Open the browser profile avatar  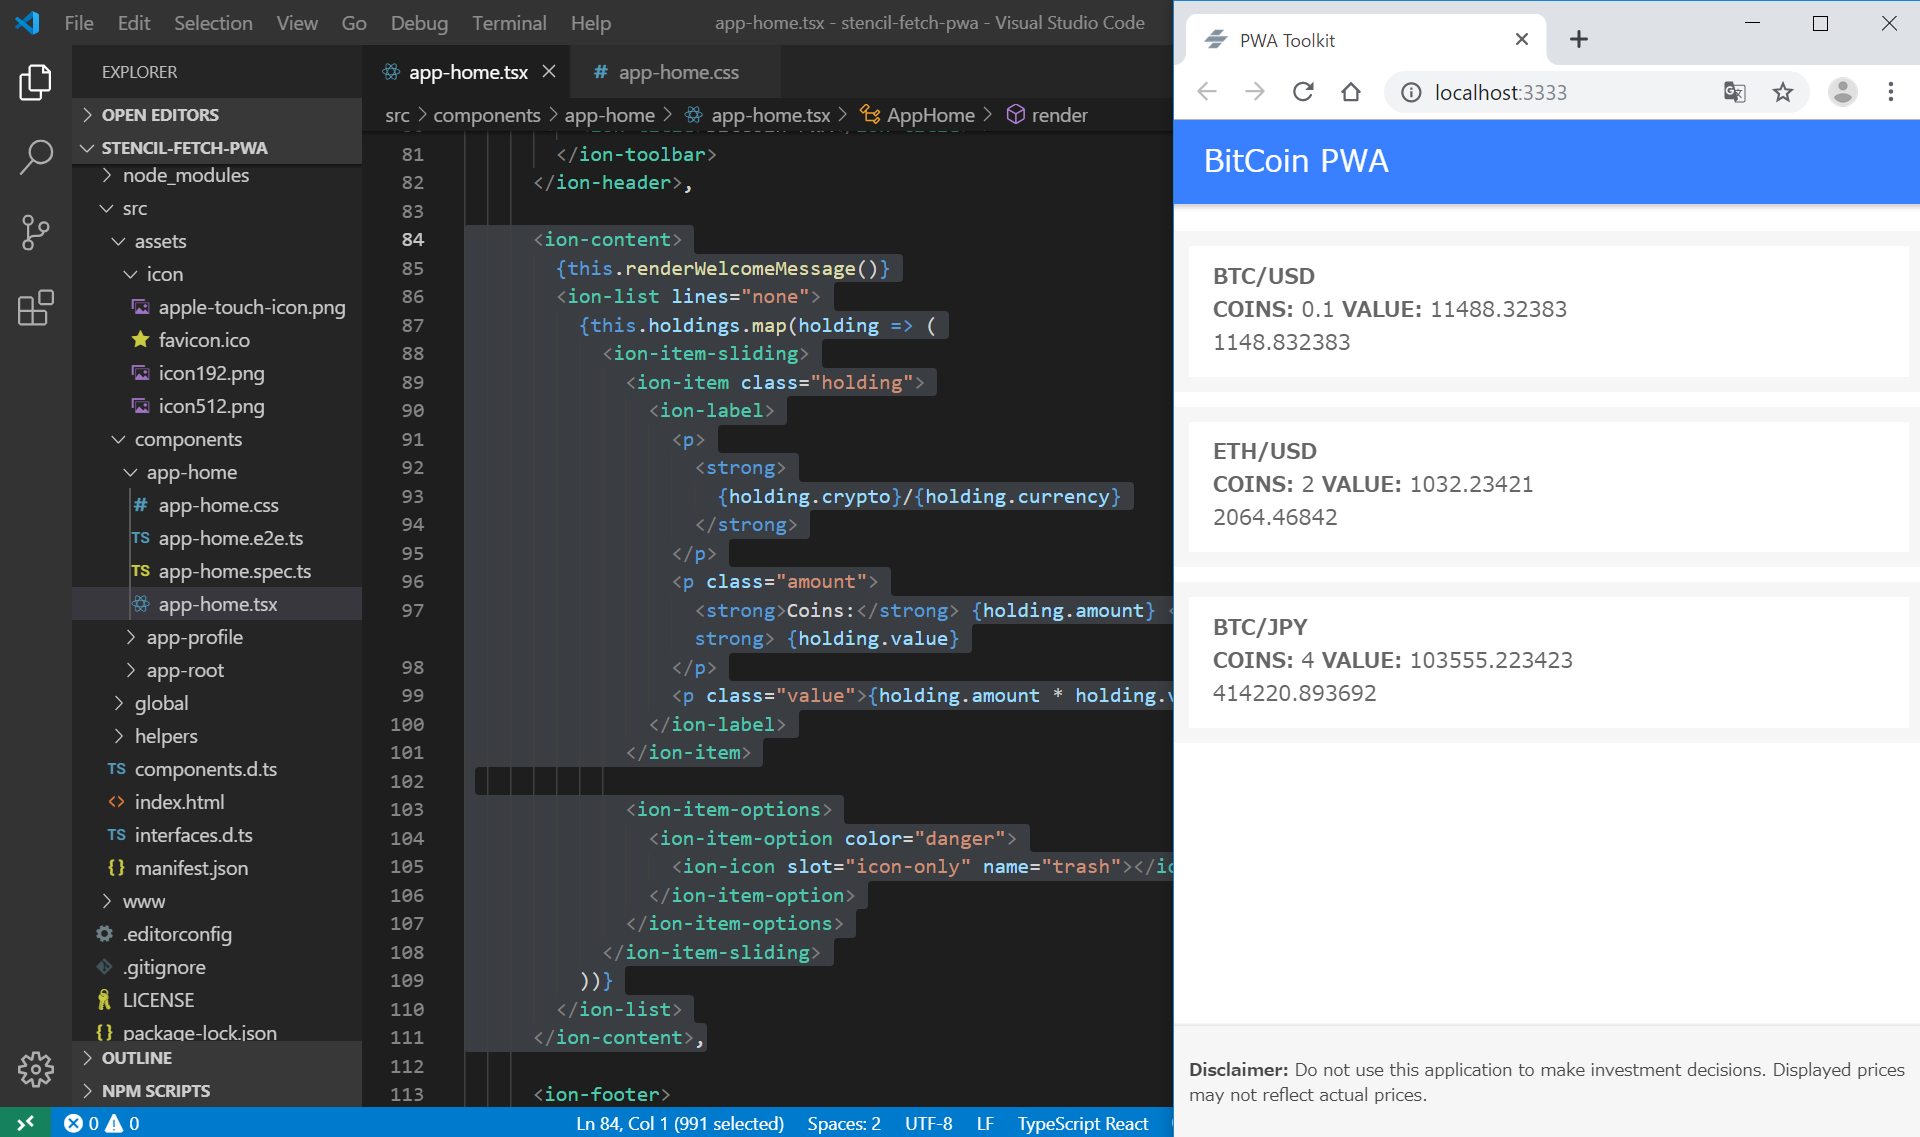1842,92
